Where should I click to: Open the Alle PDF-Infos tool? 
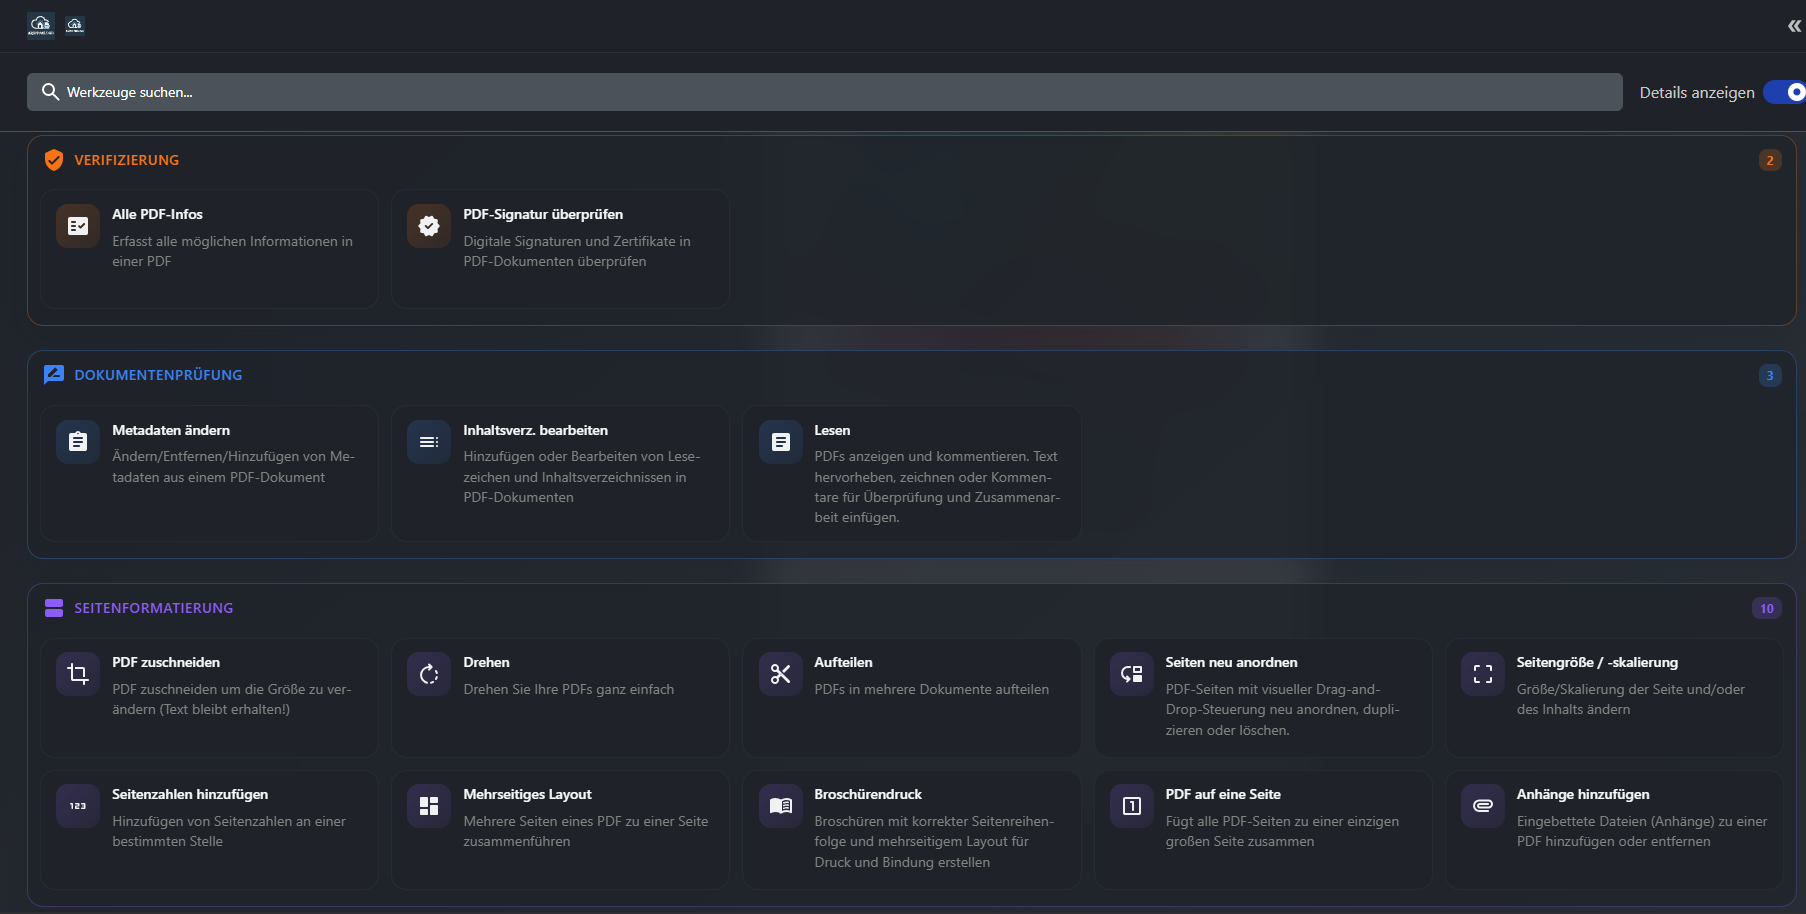click(x=209, y=248)
